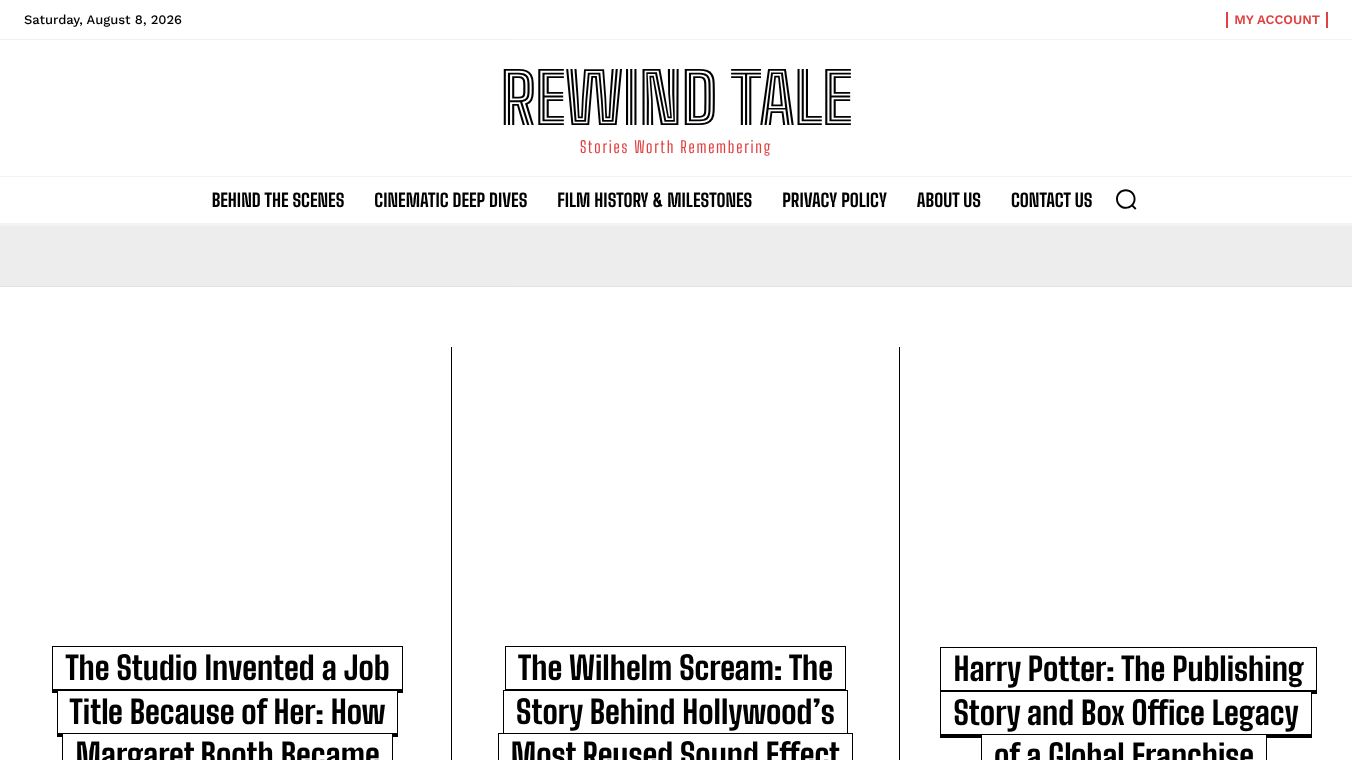
Task: Read the Margaret Booth job title article
Action: tap(227, 705)
